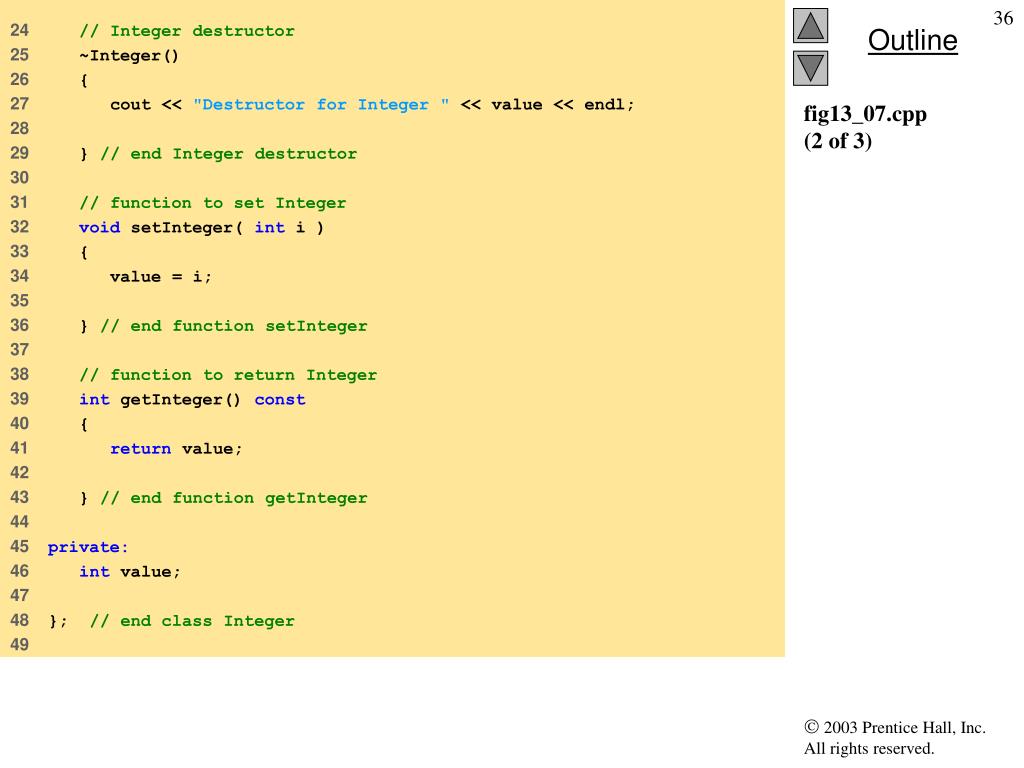Click the value = i; statement
Image resolution: width=1024 pixels, height=768 pixels.
[x=161, y=277]
